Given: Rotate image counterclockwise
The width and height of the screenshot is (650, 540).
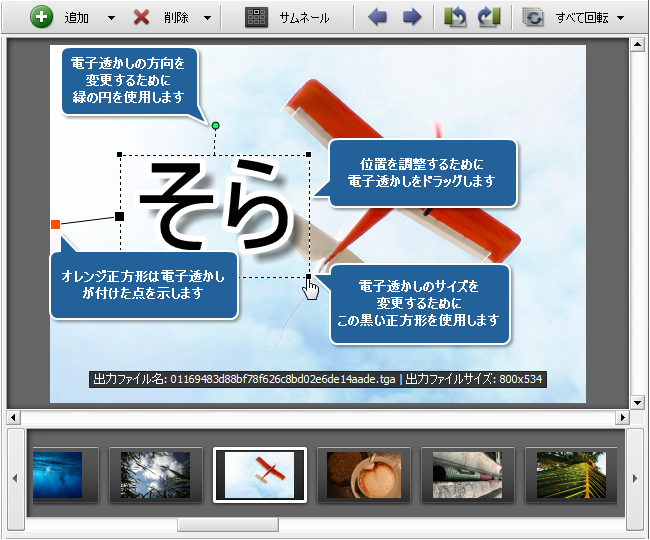Looking at the screenshot, I should pyautogui.click(x=456, y=17).
